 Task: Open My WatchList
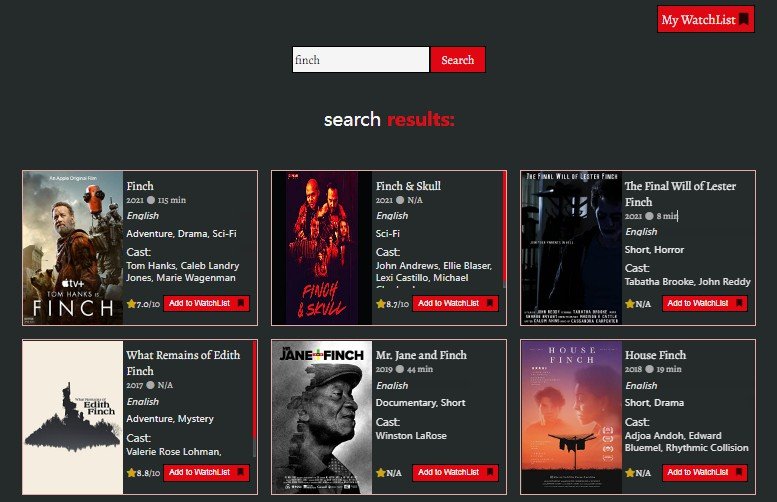(706, 20)
